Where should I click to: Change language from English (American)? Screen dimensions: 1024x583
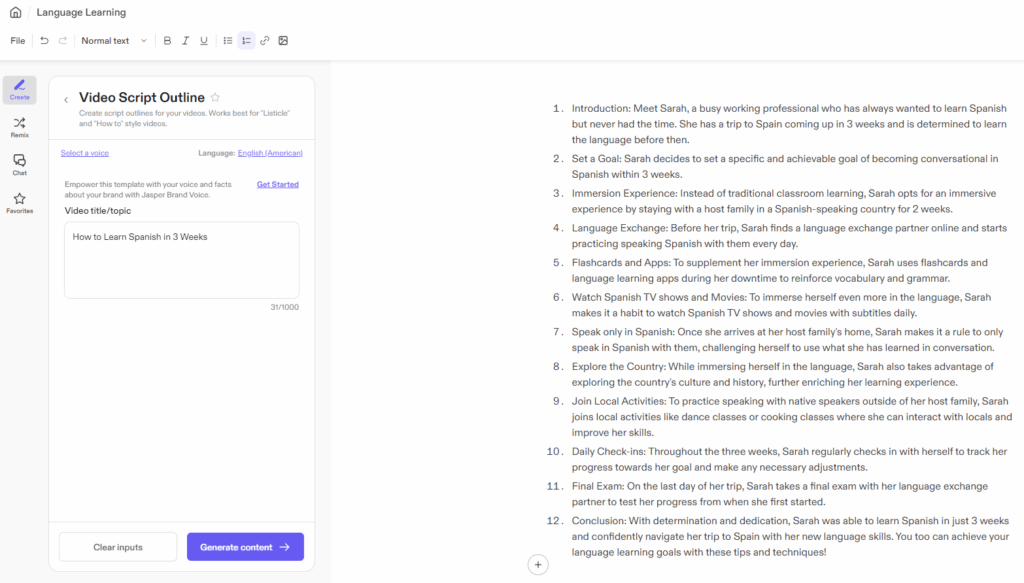[x=270, y=153]
